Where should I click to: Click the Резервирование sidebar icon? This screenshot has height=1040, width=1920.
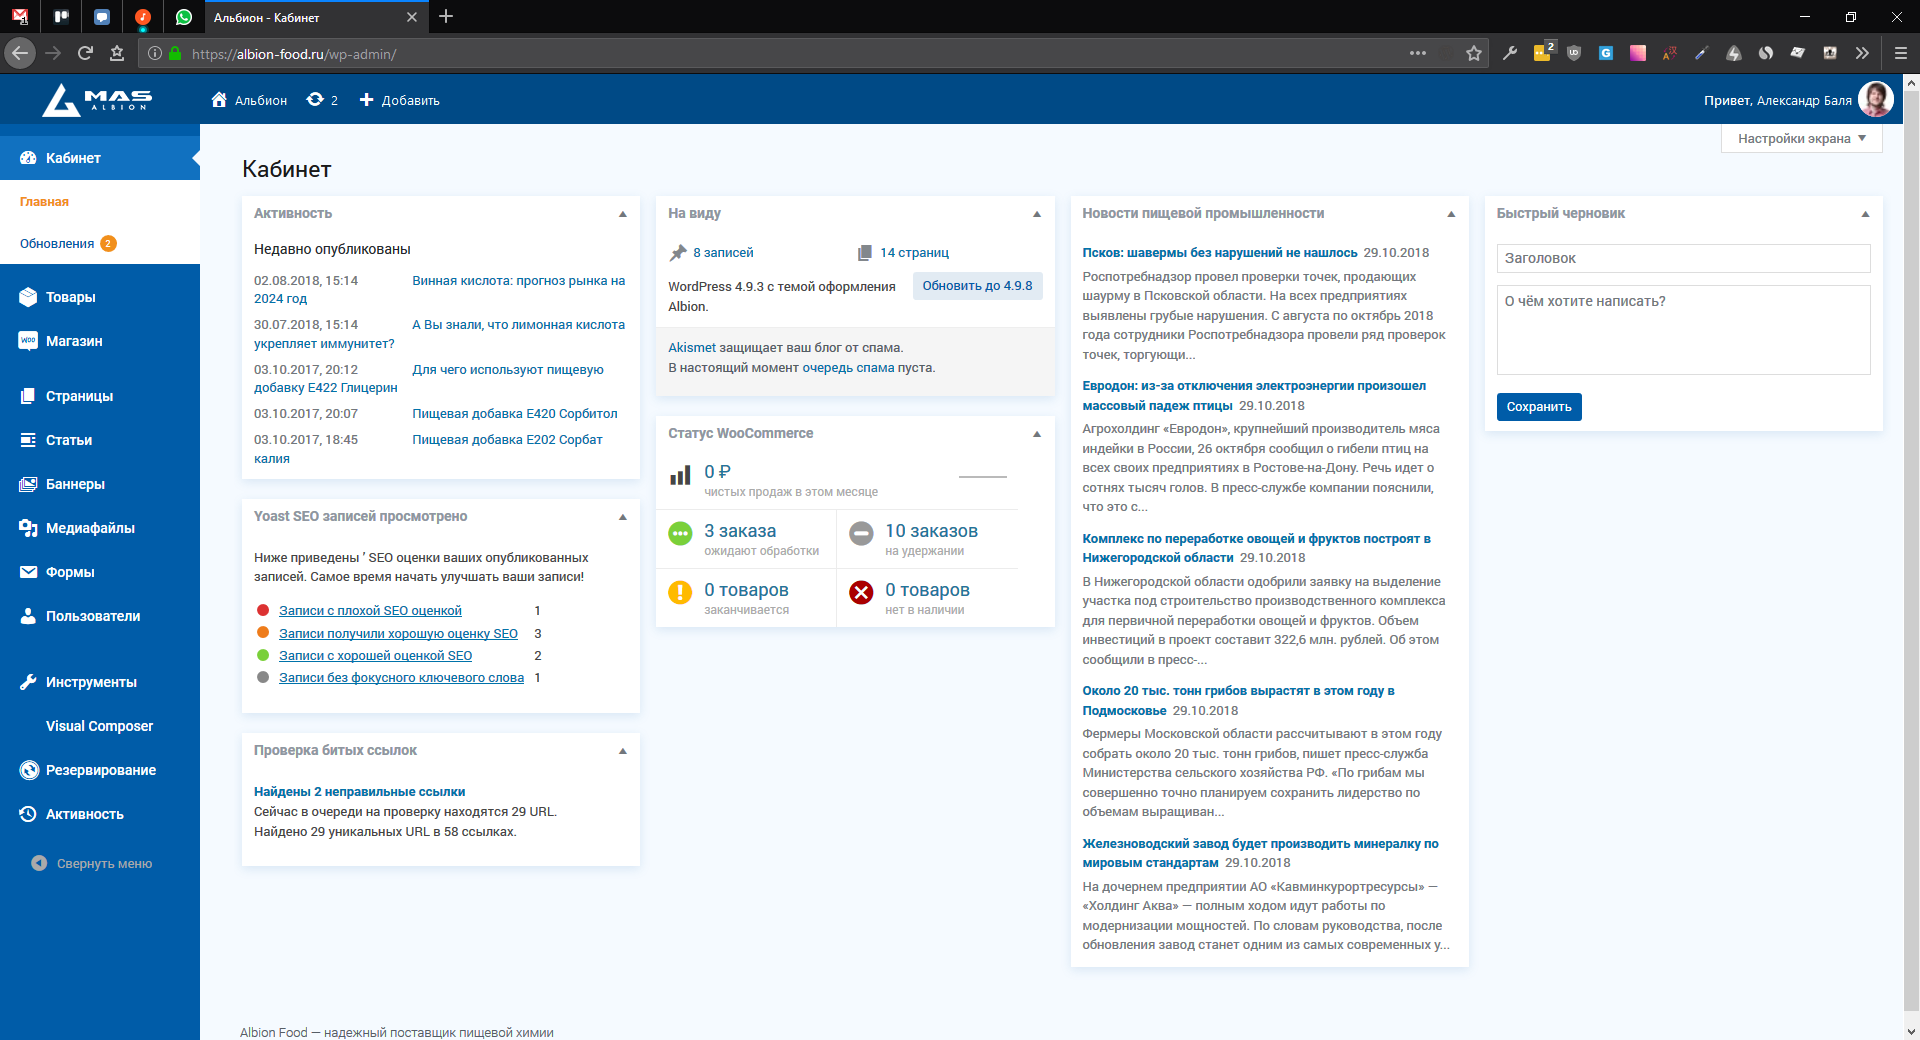click(28, 770)
